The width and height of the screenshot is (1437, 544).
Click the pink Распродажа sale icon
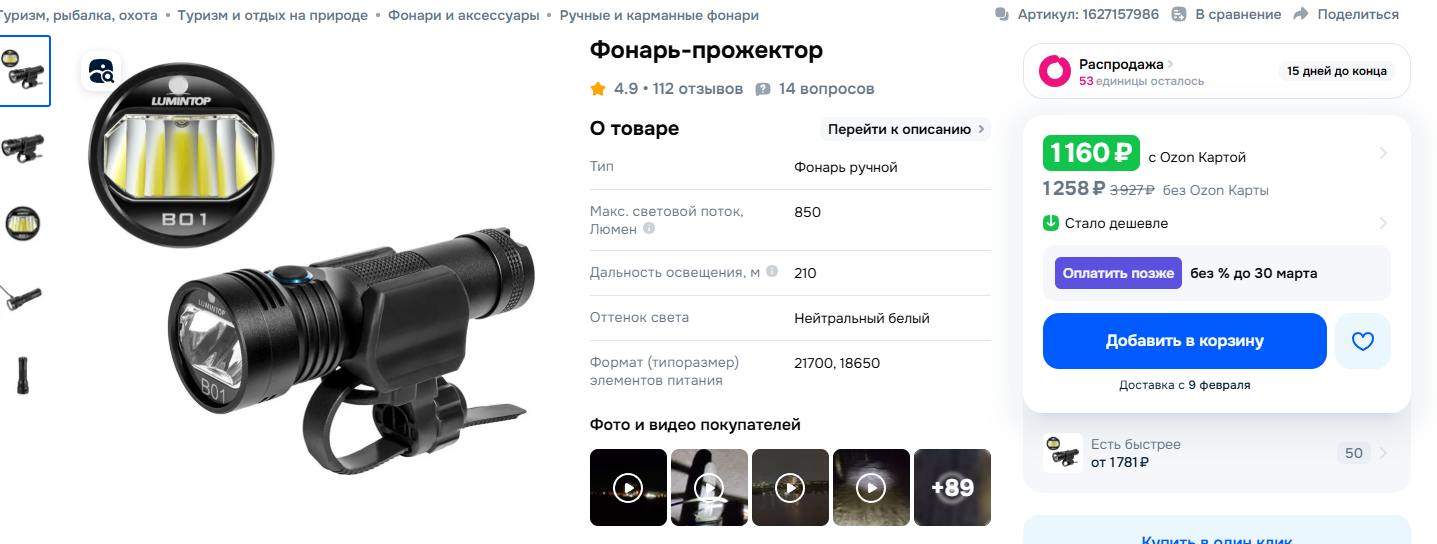pyautogui.click(x=1055, y=71)
